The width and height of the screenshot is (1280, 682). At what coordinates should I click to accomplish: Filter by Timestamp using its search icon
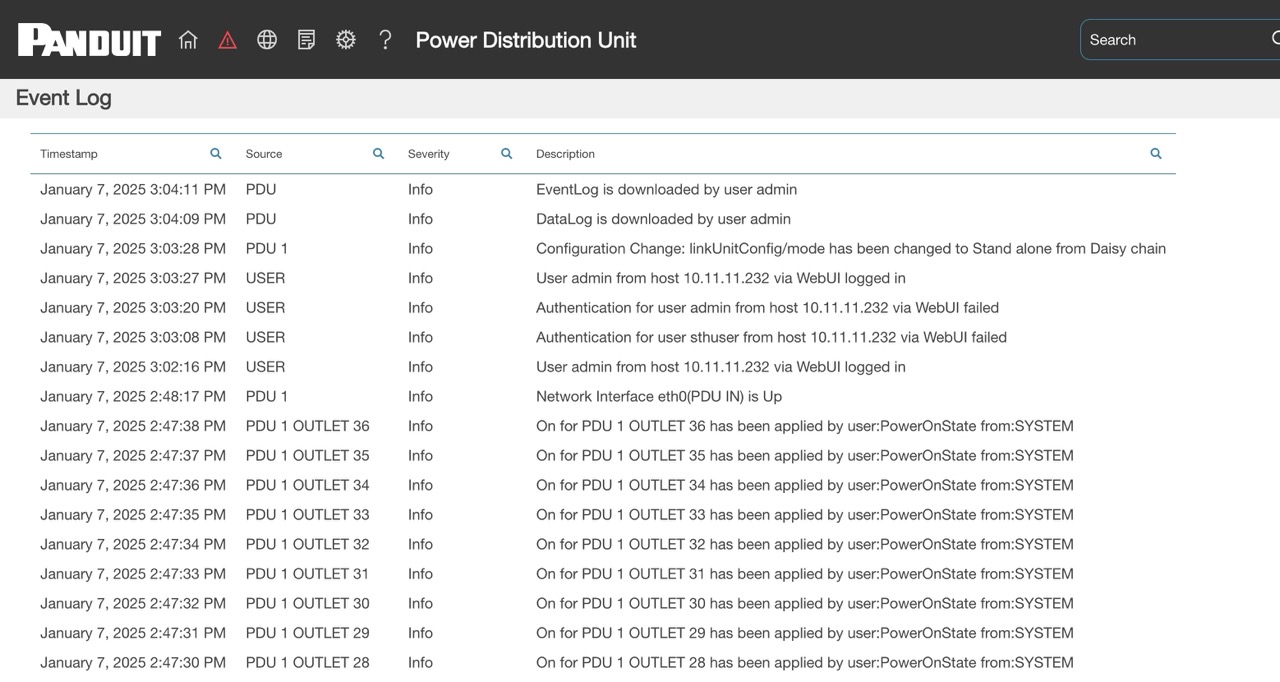[x=216, y=154]
